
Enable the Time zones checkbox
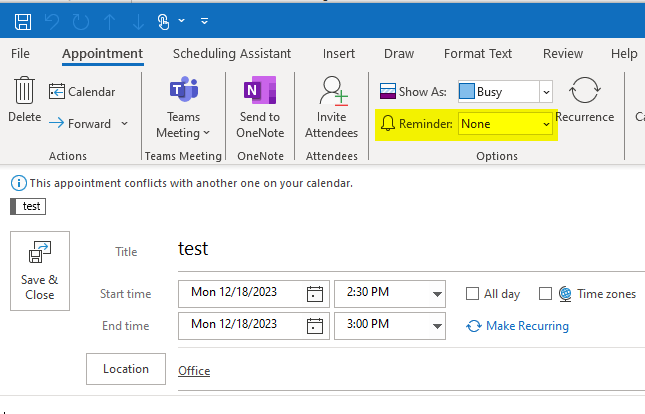(545, 294)
